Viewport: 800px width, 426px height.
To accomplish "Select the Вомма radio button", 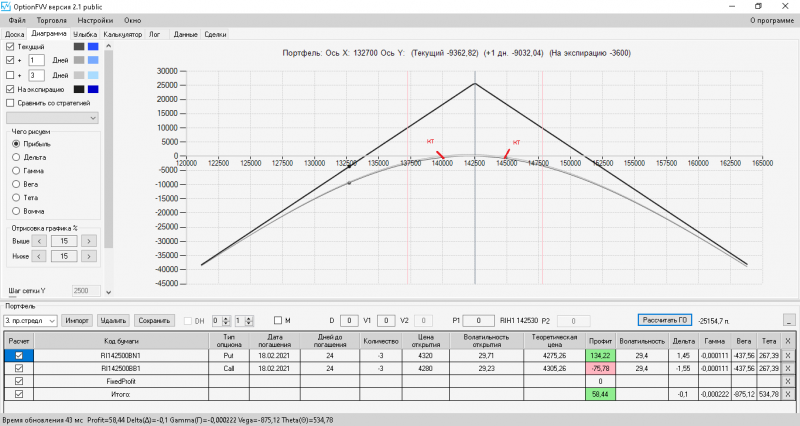I will [16, 211].
